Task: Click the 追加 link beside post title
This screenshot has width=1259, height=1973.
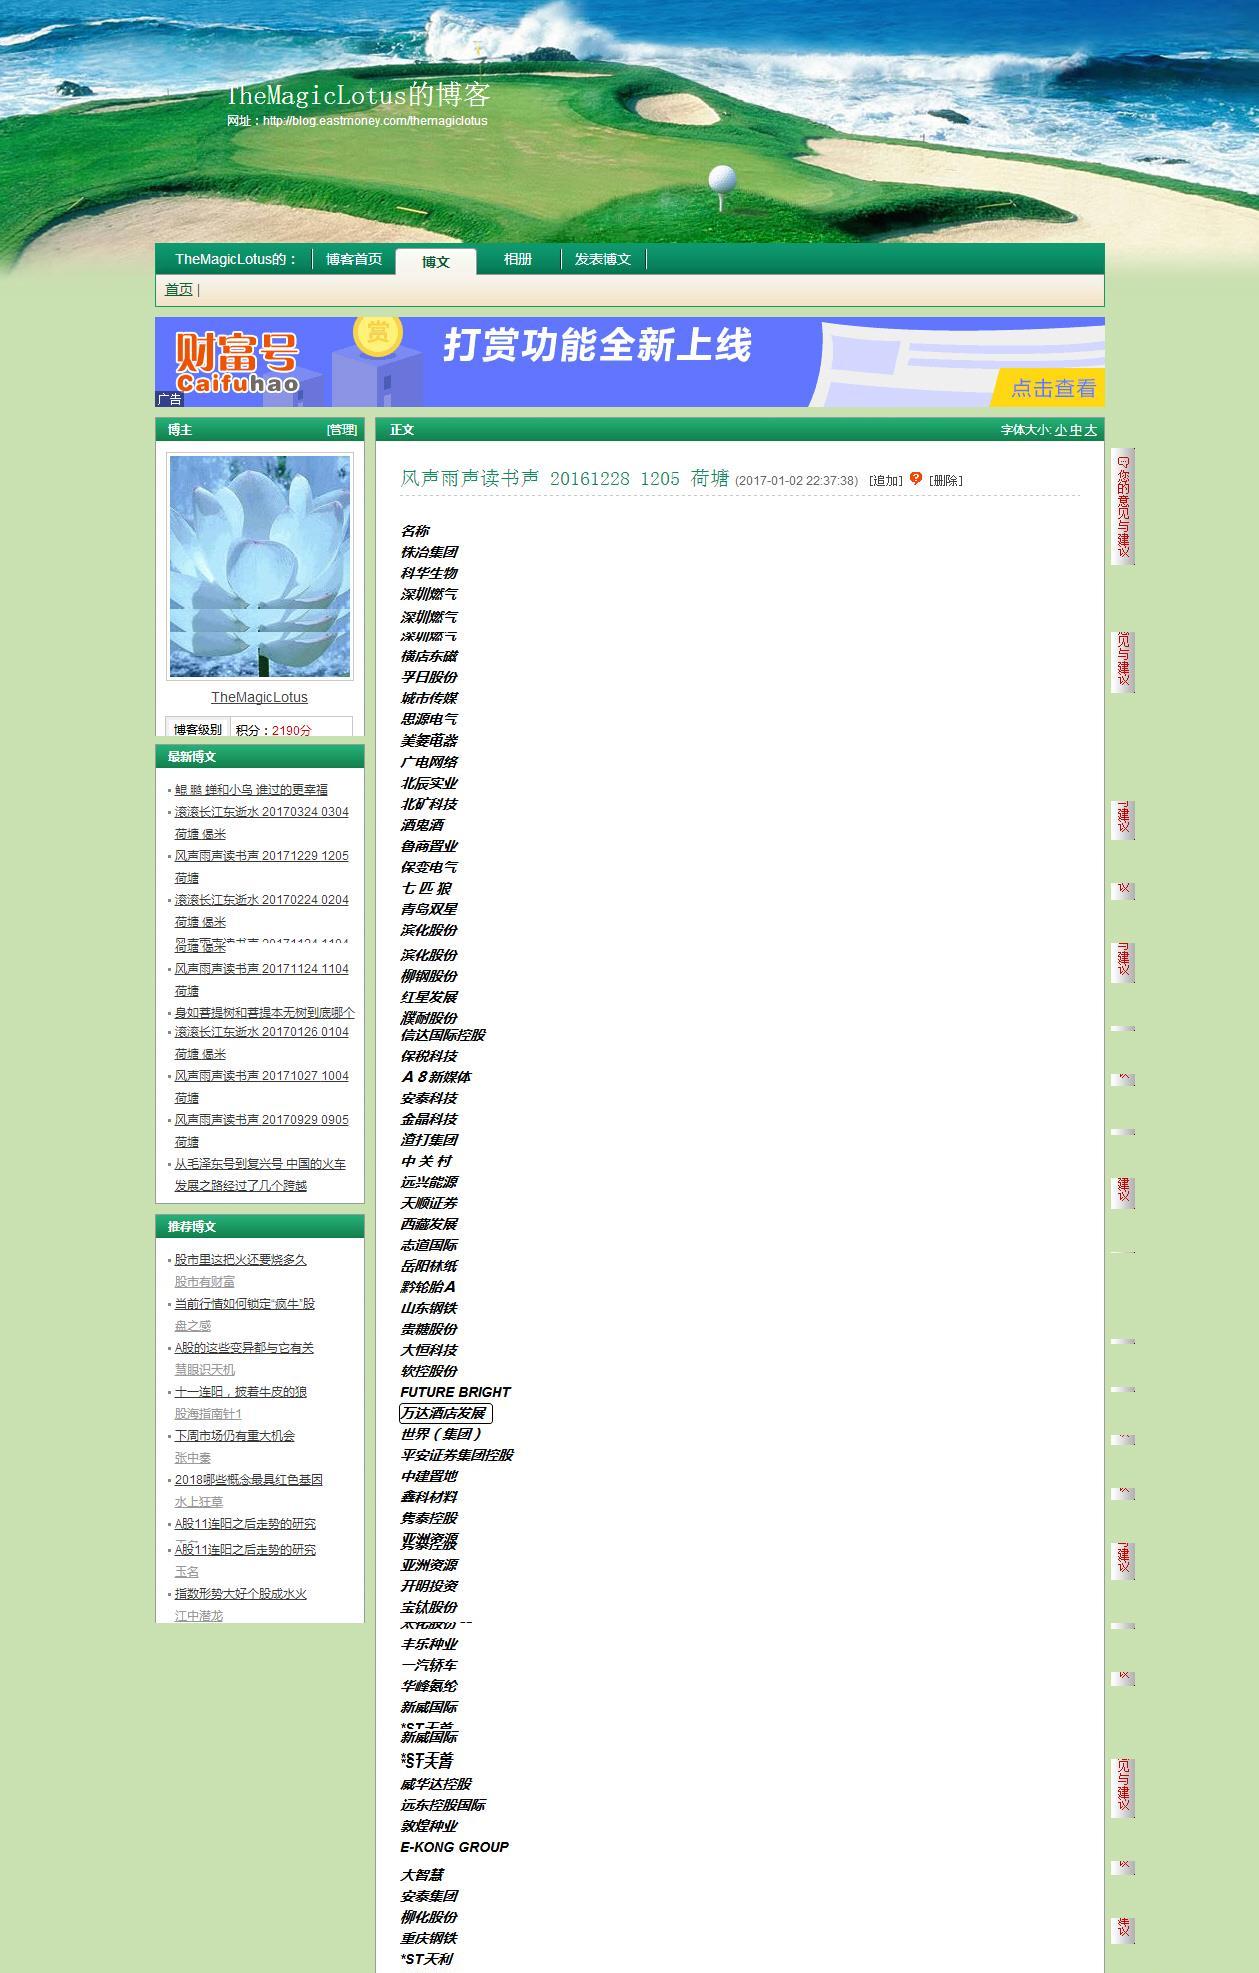Action: pos(886,481)
